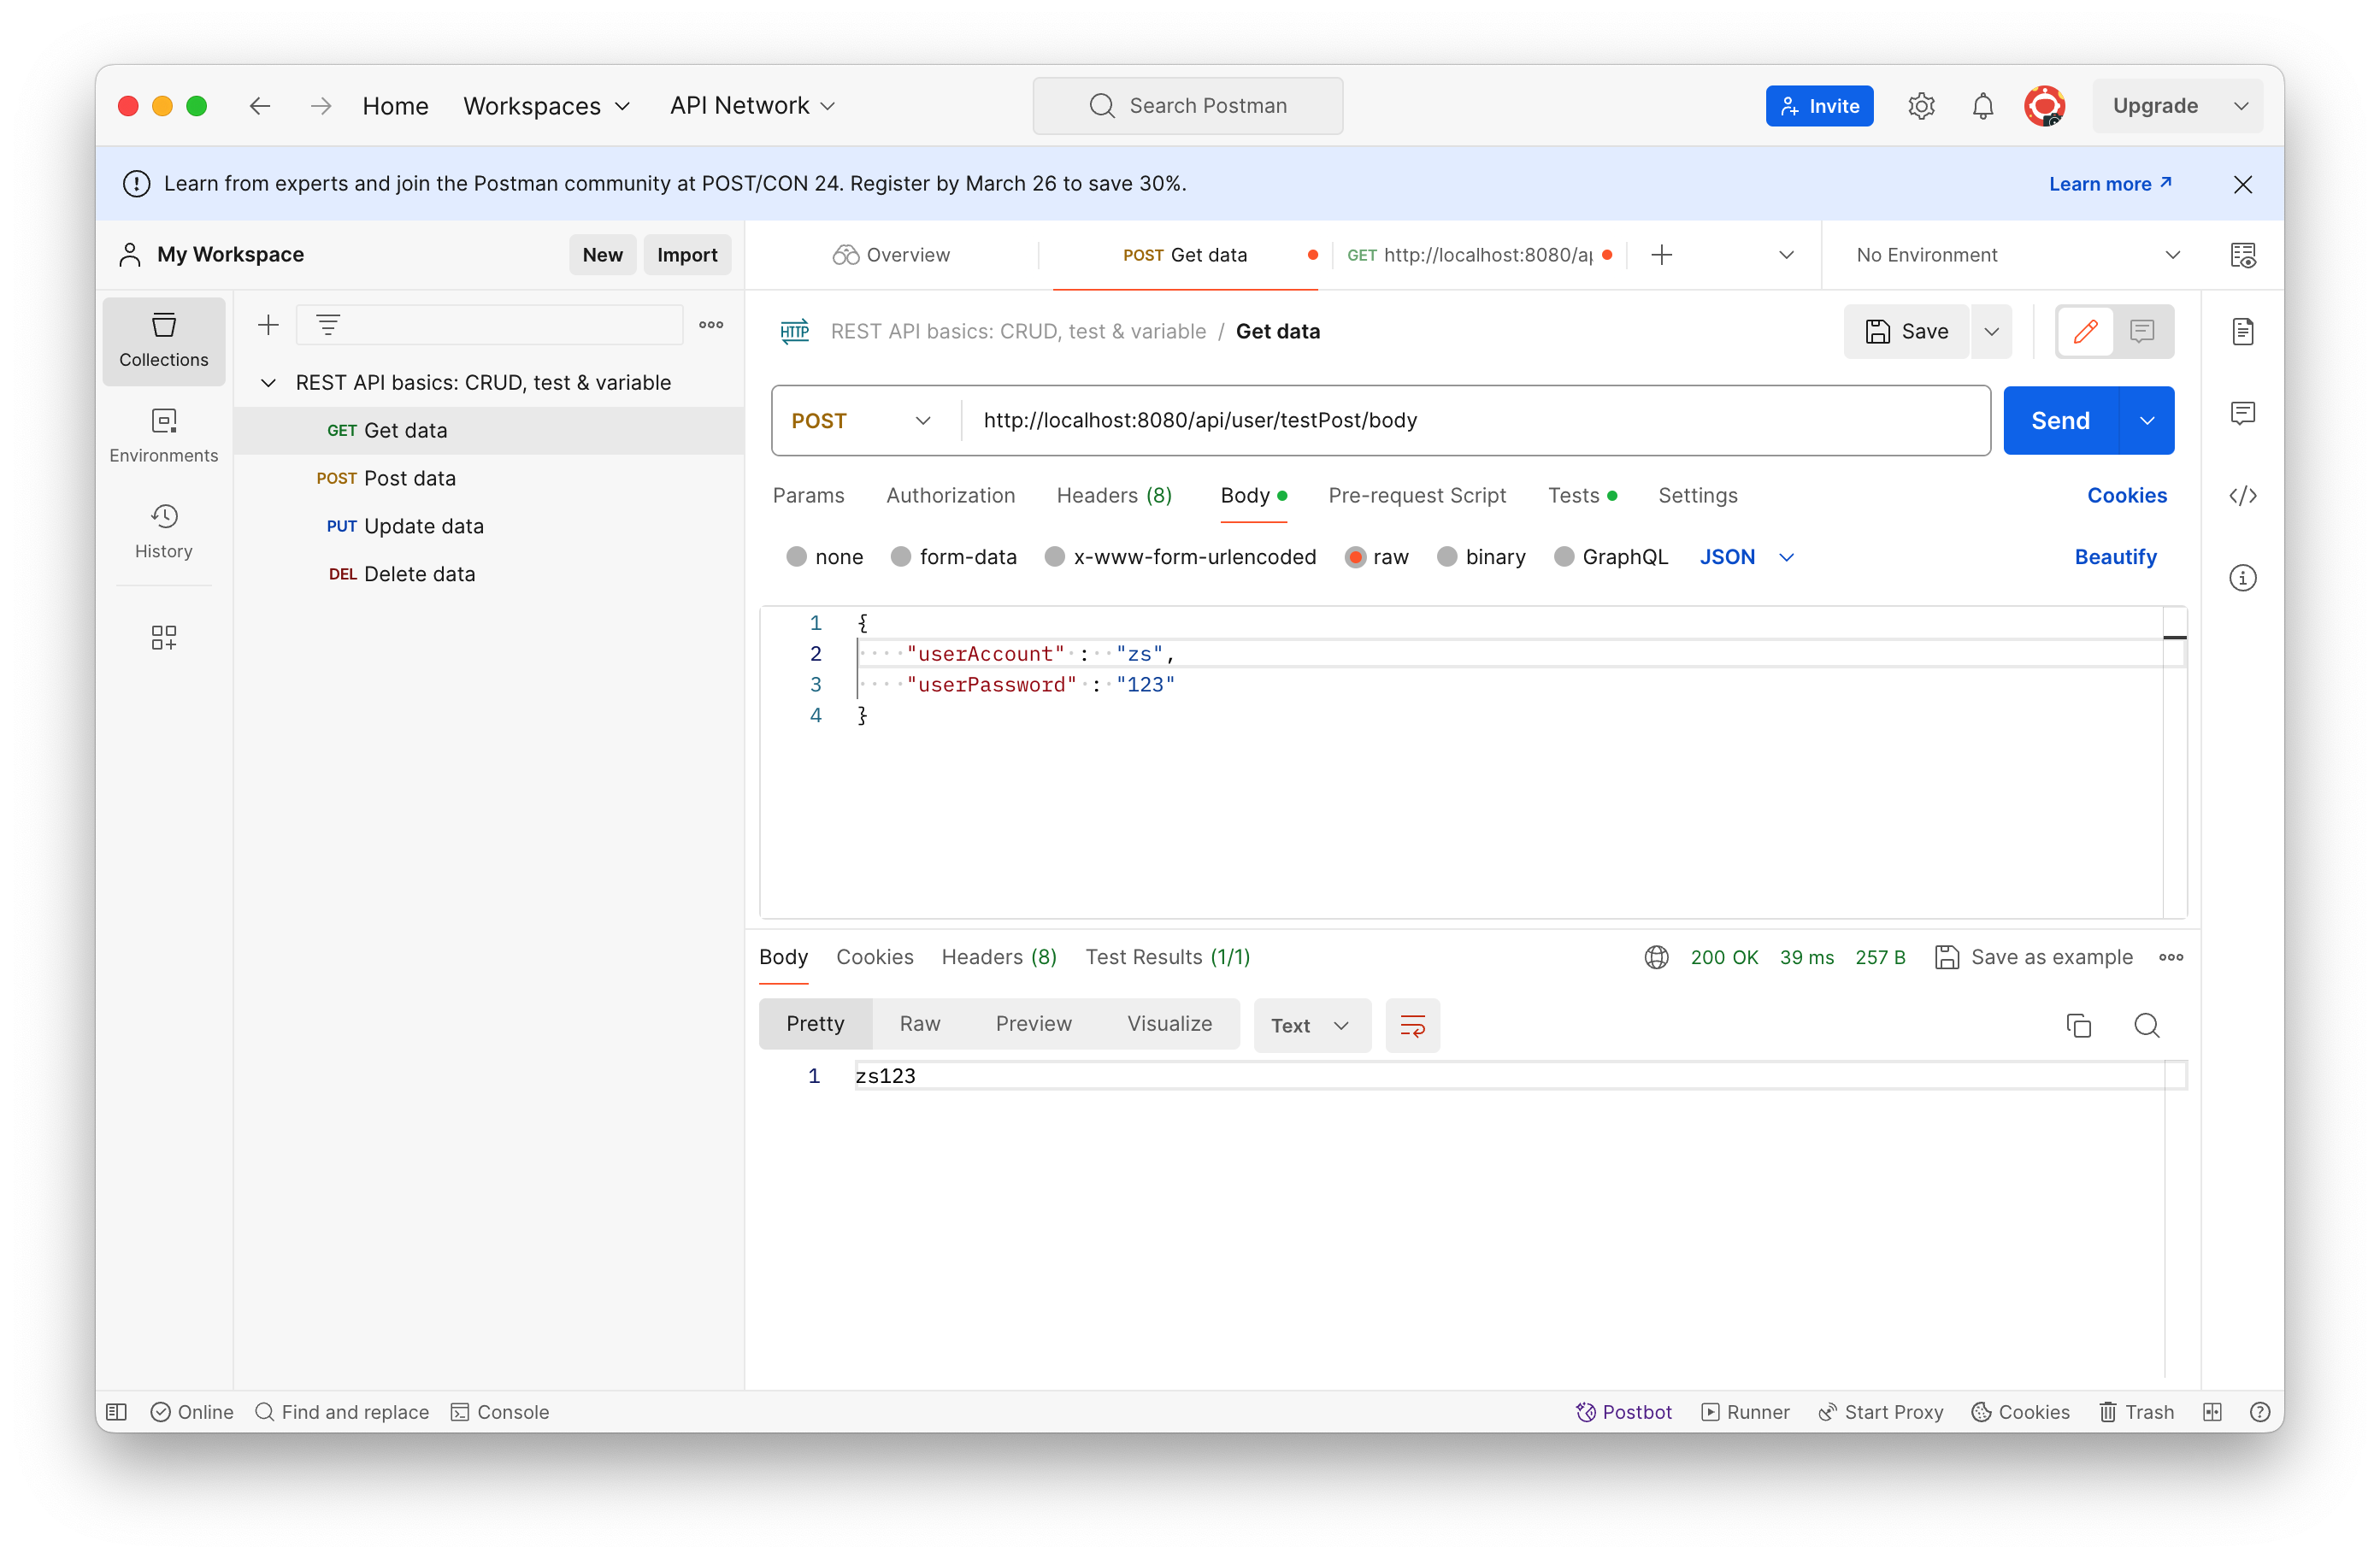Image resolution: width=2380 pixels, height=1559 pixels.
Task: Select the none radio button for body
Action: (x=797, y=556)
